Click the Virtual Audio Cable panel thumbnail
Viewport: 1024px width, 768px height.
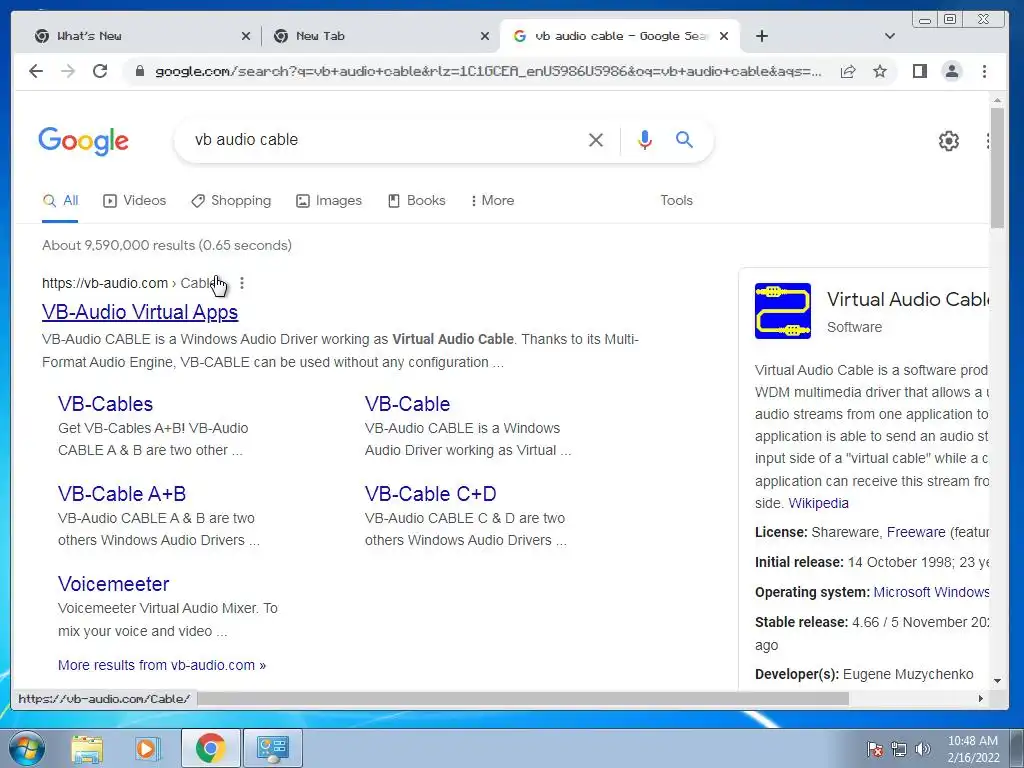782,311
